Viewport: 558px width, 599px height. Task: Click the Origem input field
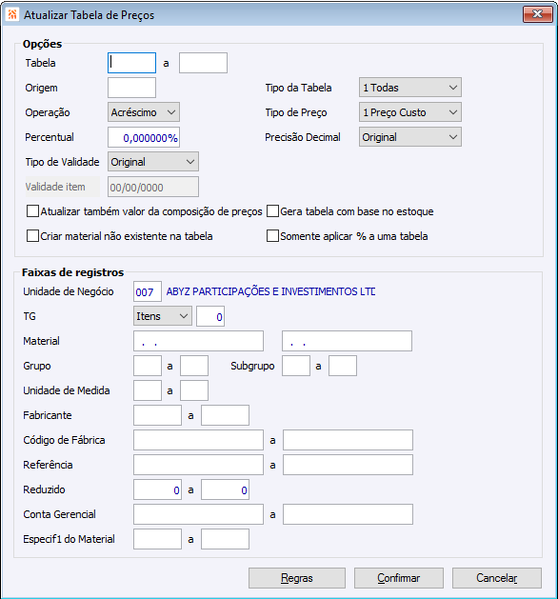tap(132, 87)
